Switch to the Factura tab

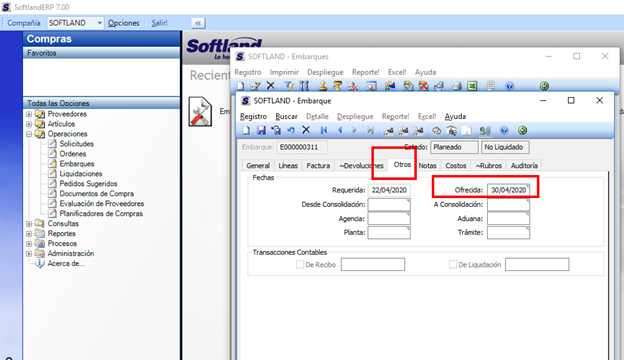click(x=318, y=165)
